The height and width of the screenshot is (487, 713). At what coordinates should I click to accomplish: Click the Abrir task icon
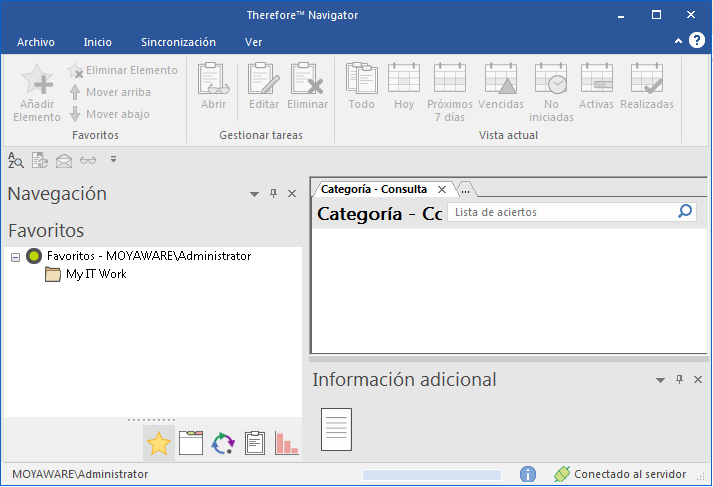[x=213, y=79]
